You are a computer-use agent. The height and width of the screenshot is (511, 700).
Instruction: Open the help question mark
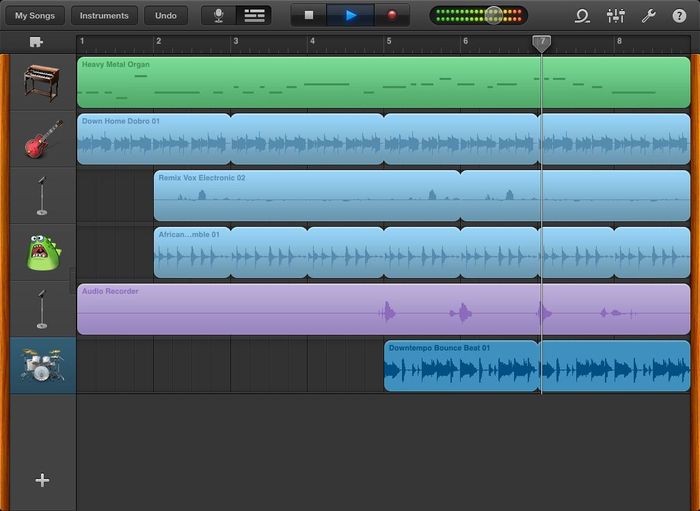coord(679,16)
